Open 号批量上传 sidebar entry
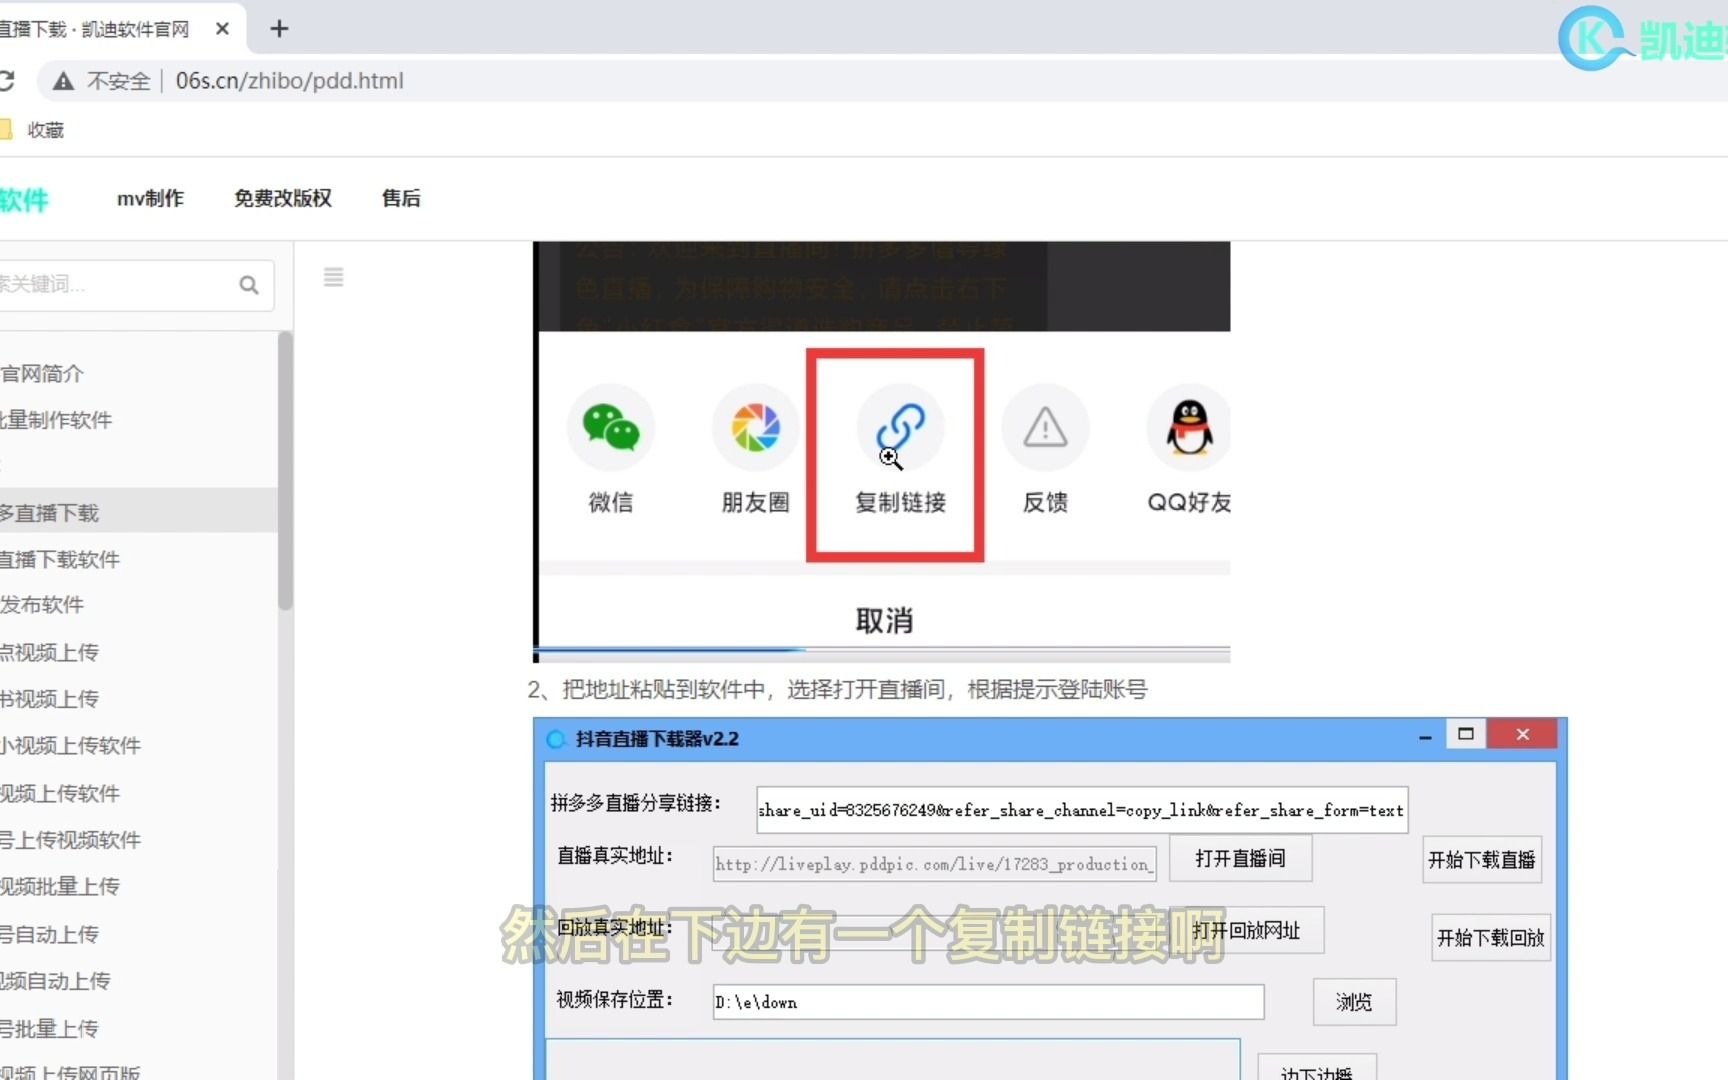The width and height of the screenshot is (1728, 1080). pyautogui.click(x=50, y=1029)
